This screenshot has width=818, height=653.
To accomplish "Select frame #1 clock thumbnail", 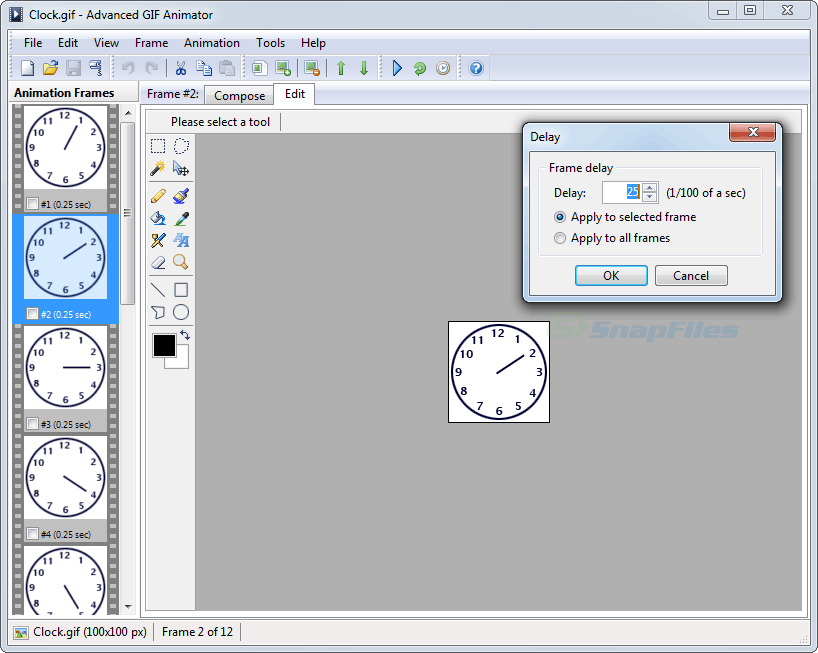I will coord(65,147).
